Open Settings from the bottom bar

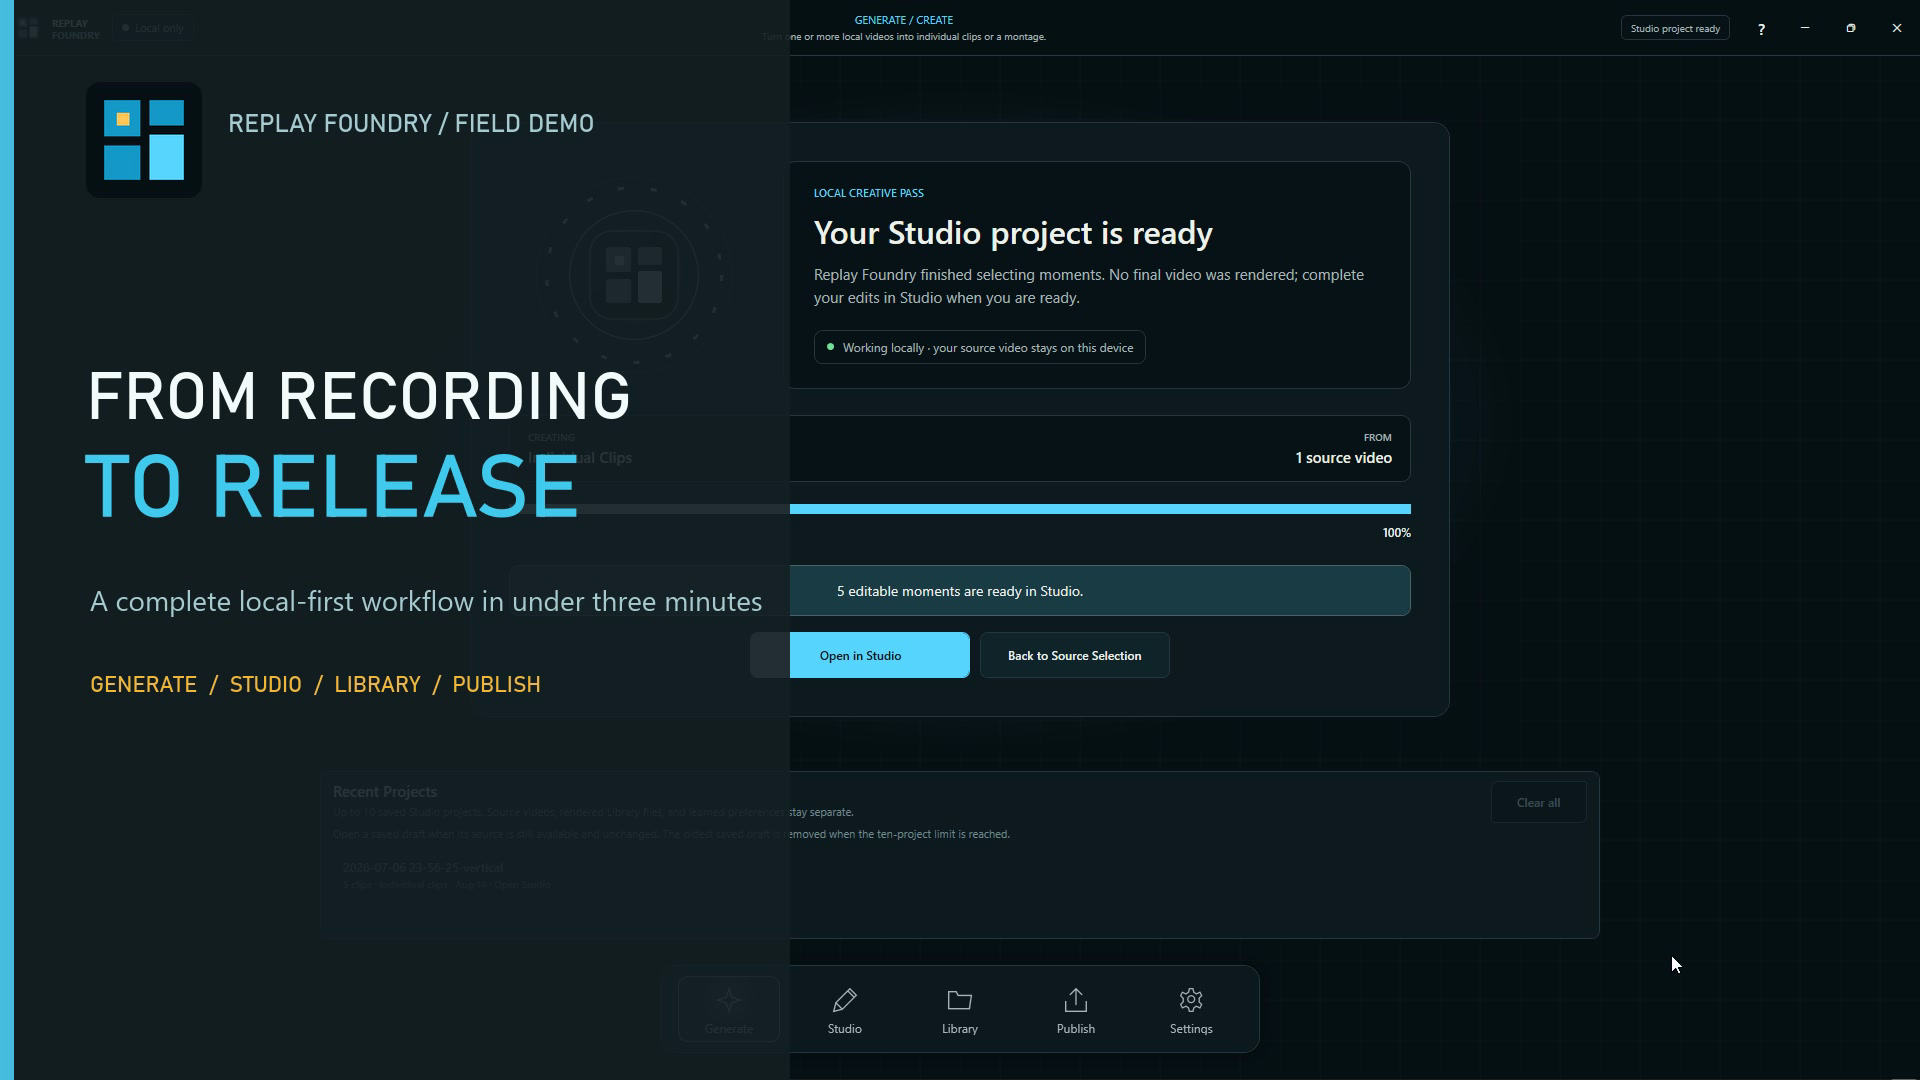pyautogui.click(x=1191, y=1010)
